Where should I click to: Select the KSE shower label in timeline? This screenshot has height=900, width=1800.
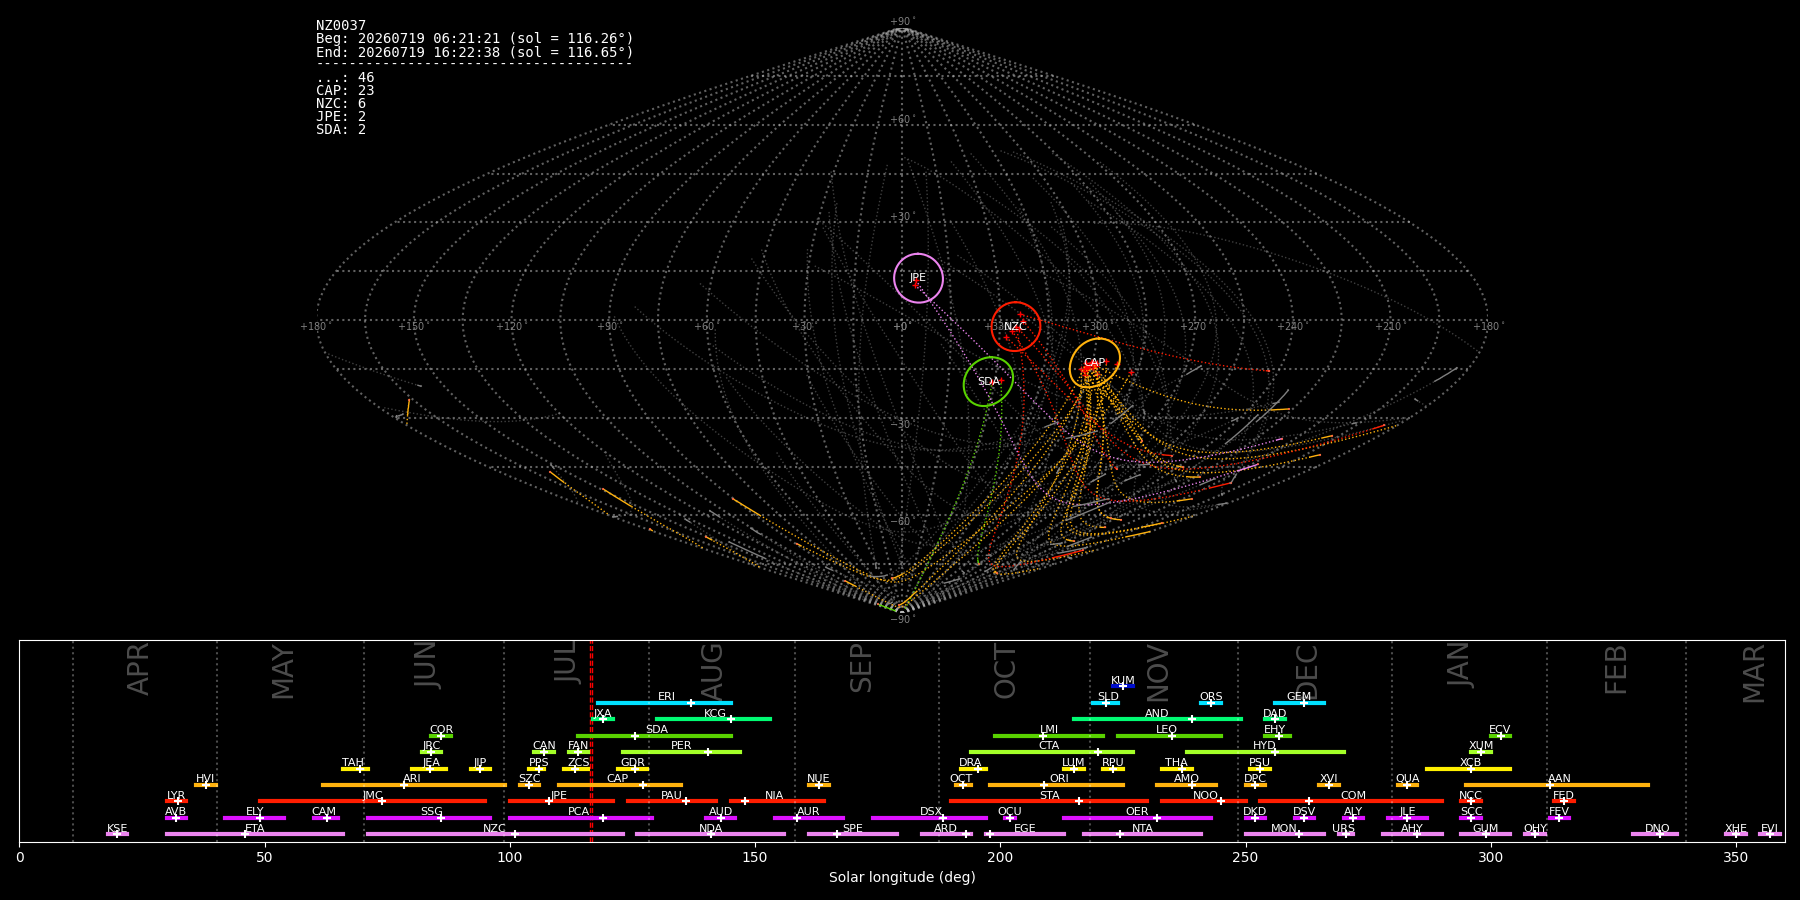pos(117,829)
